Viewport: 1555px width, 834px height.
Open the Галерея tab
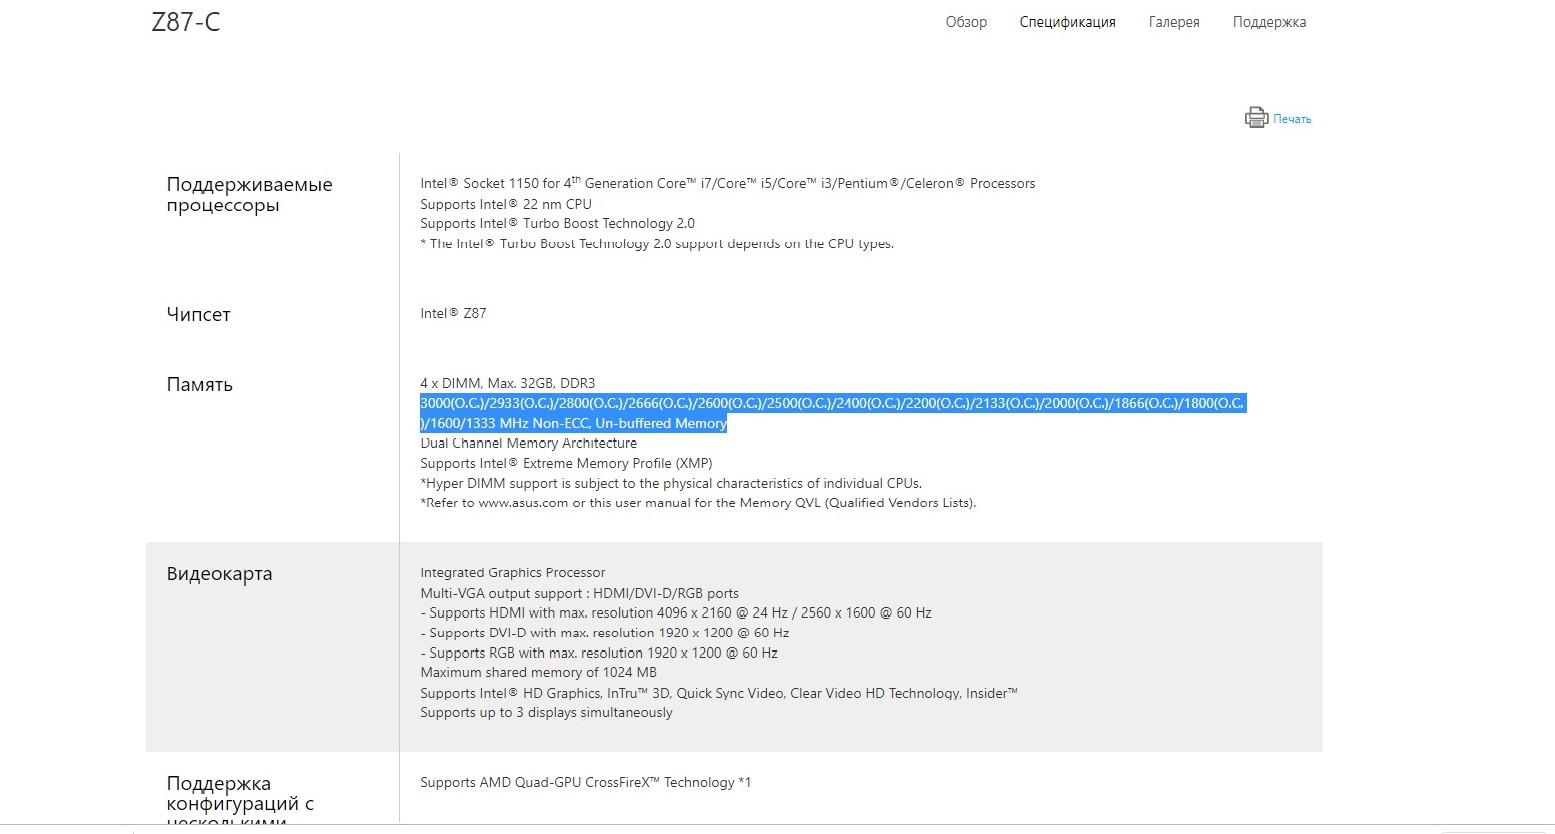1174,22
